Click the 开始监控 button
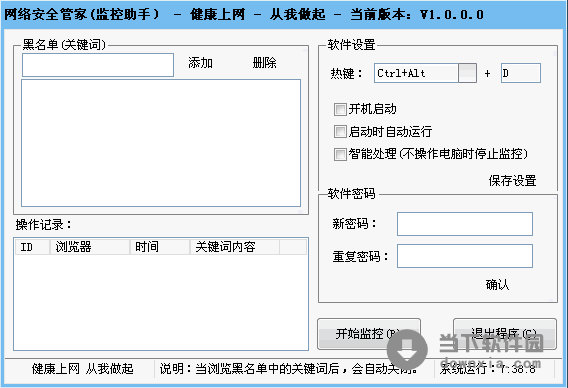Screen dimensions: 568x388 click(x=369, y=334)
